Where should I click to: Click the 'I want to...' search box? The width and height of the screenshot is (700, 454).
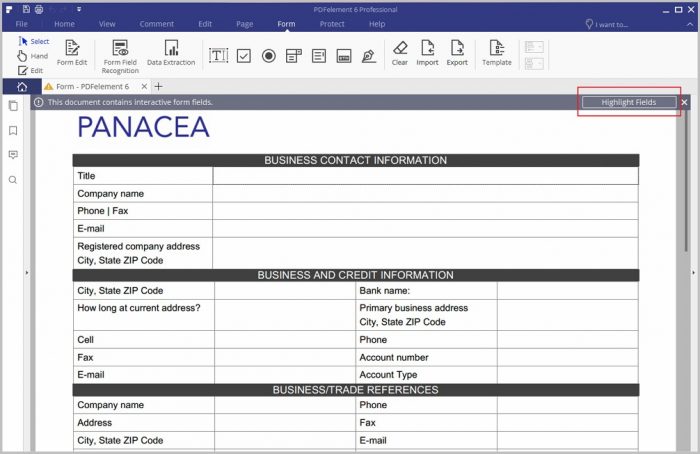coord(607,25)
